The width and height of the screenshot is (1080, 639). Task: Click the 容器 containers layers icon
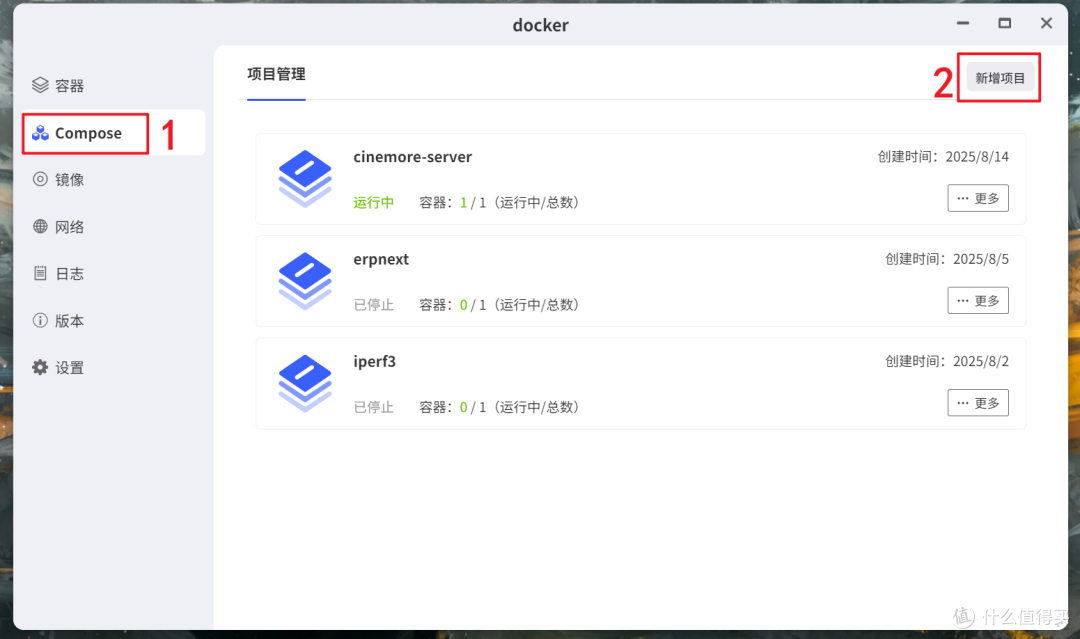click(x=40, y=86)
